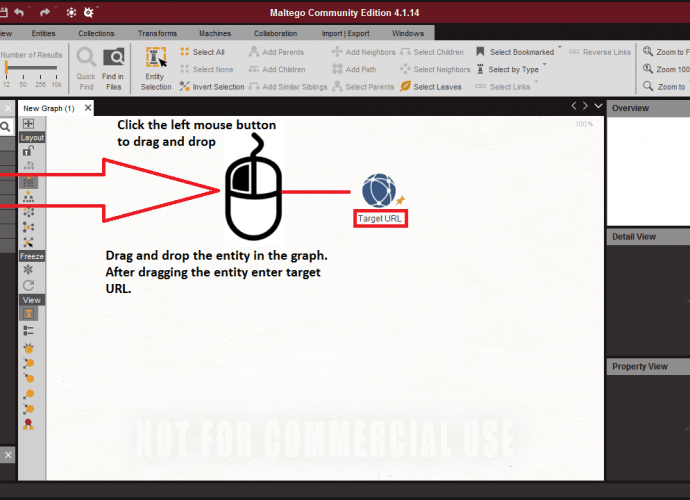690x500 pixels.
Task: Click the Detail View panel header
Action: click(648, 237)
